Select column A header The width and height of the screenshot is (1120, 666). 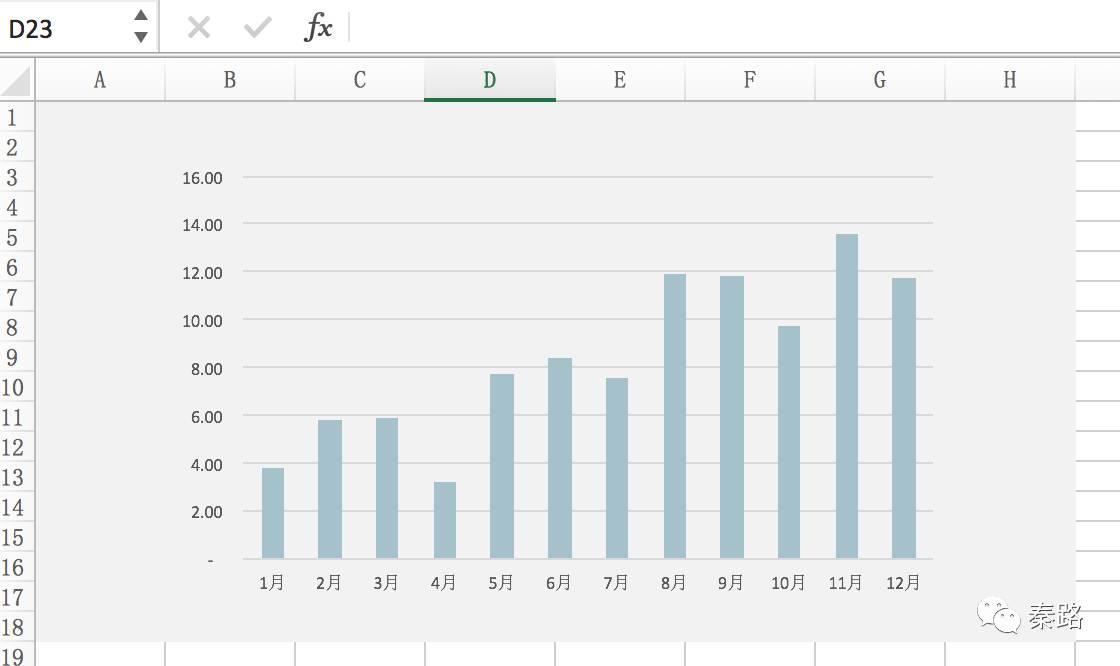(x=100, y=80)
